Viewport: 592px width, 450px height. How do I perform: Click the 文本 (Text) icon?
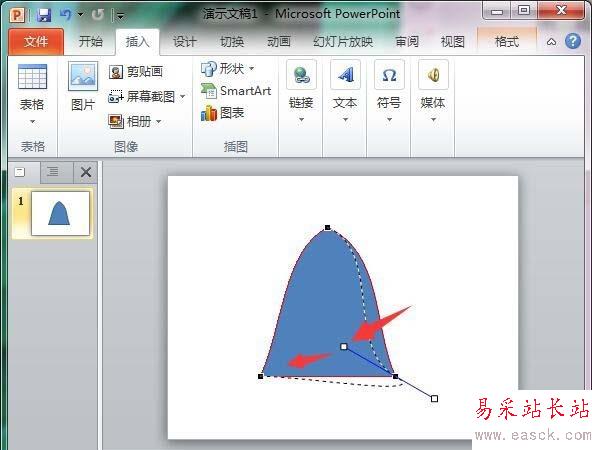pos(345,75)
